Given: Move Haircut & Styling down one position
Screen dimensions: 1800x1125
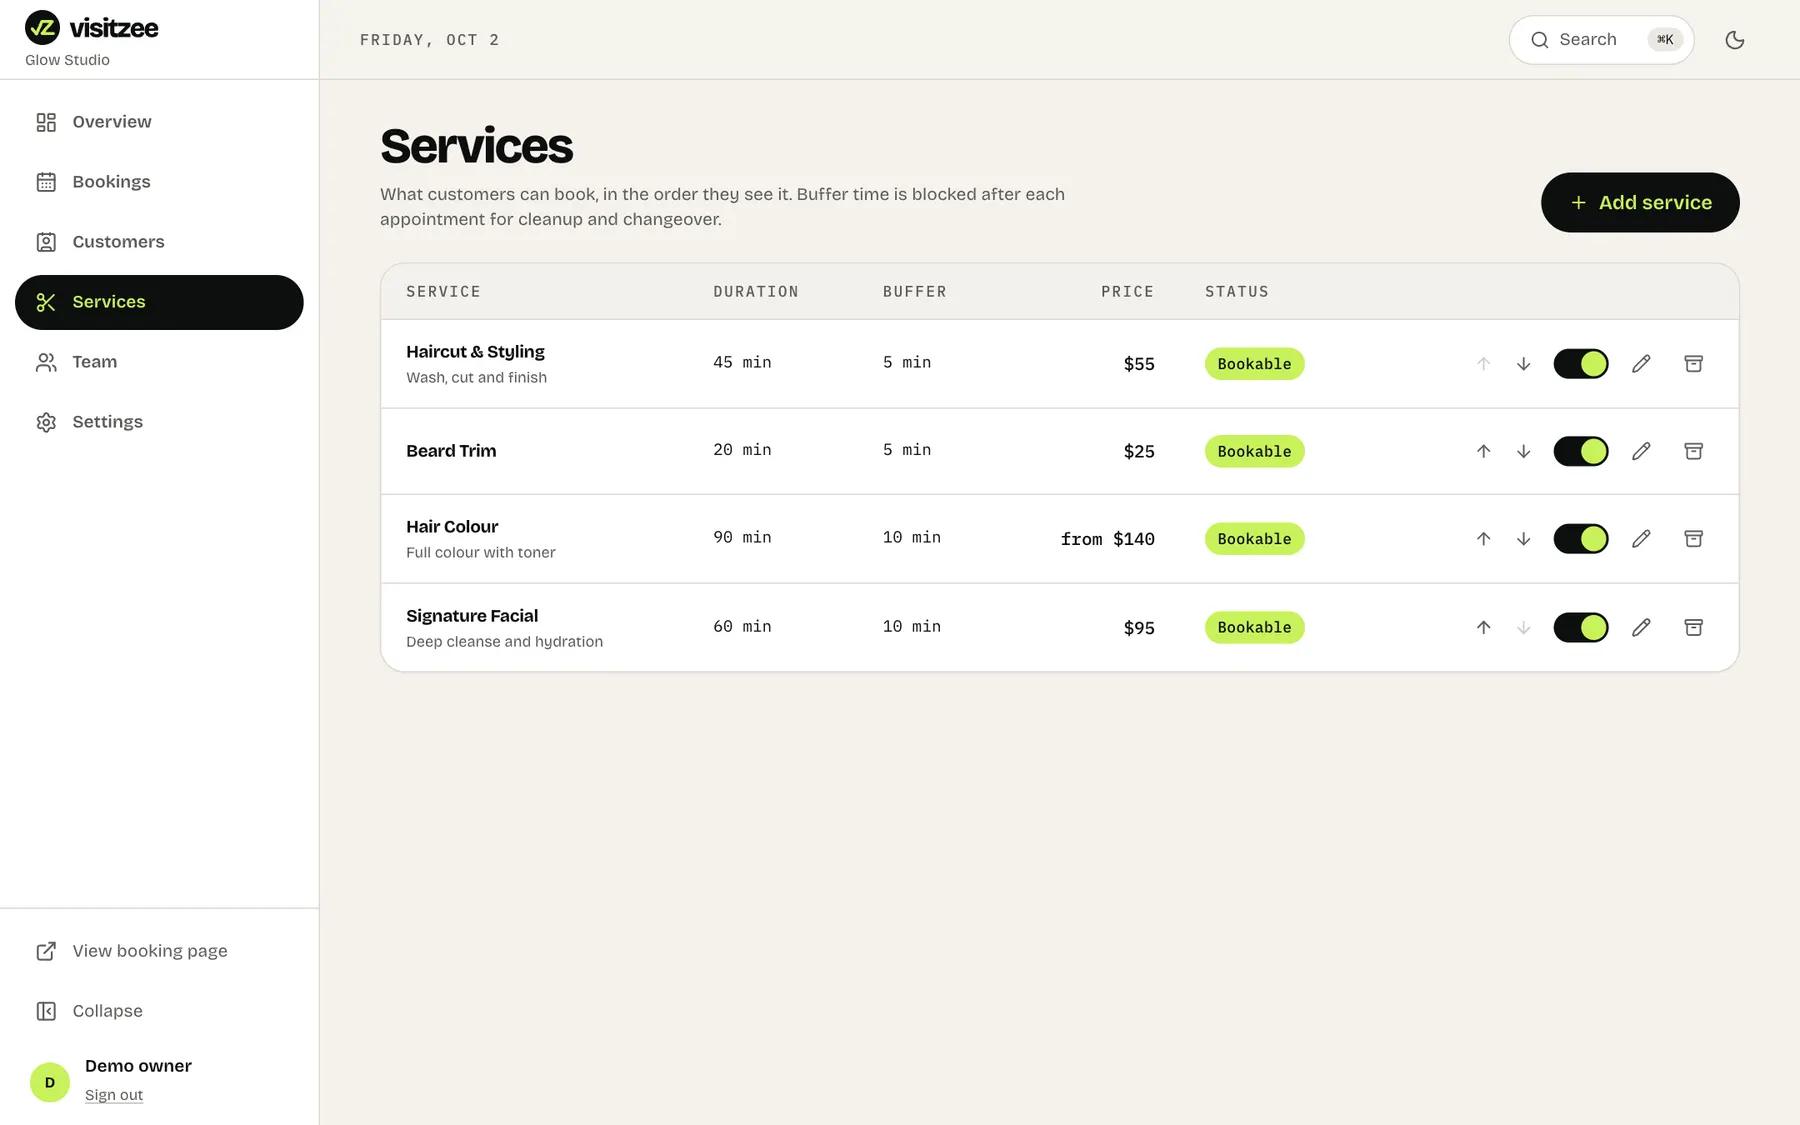Looking at the screenshot, I should [x=1523, y=364].
